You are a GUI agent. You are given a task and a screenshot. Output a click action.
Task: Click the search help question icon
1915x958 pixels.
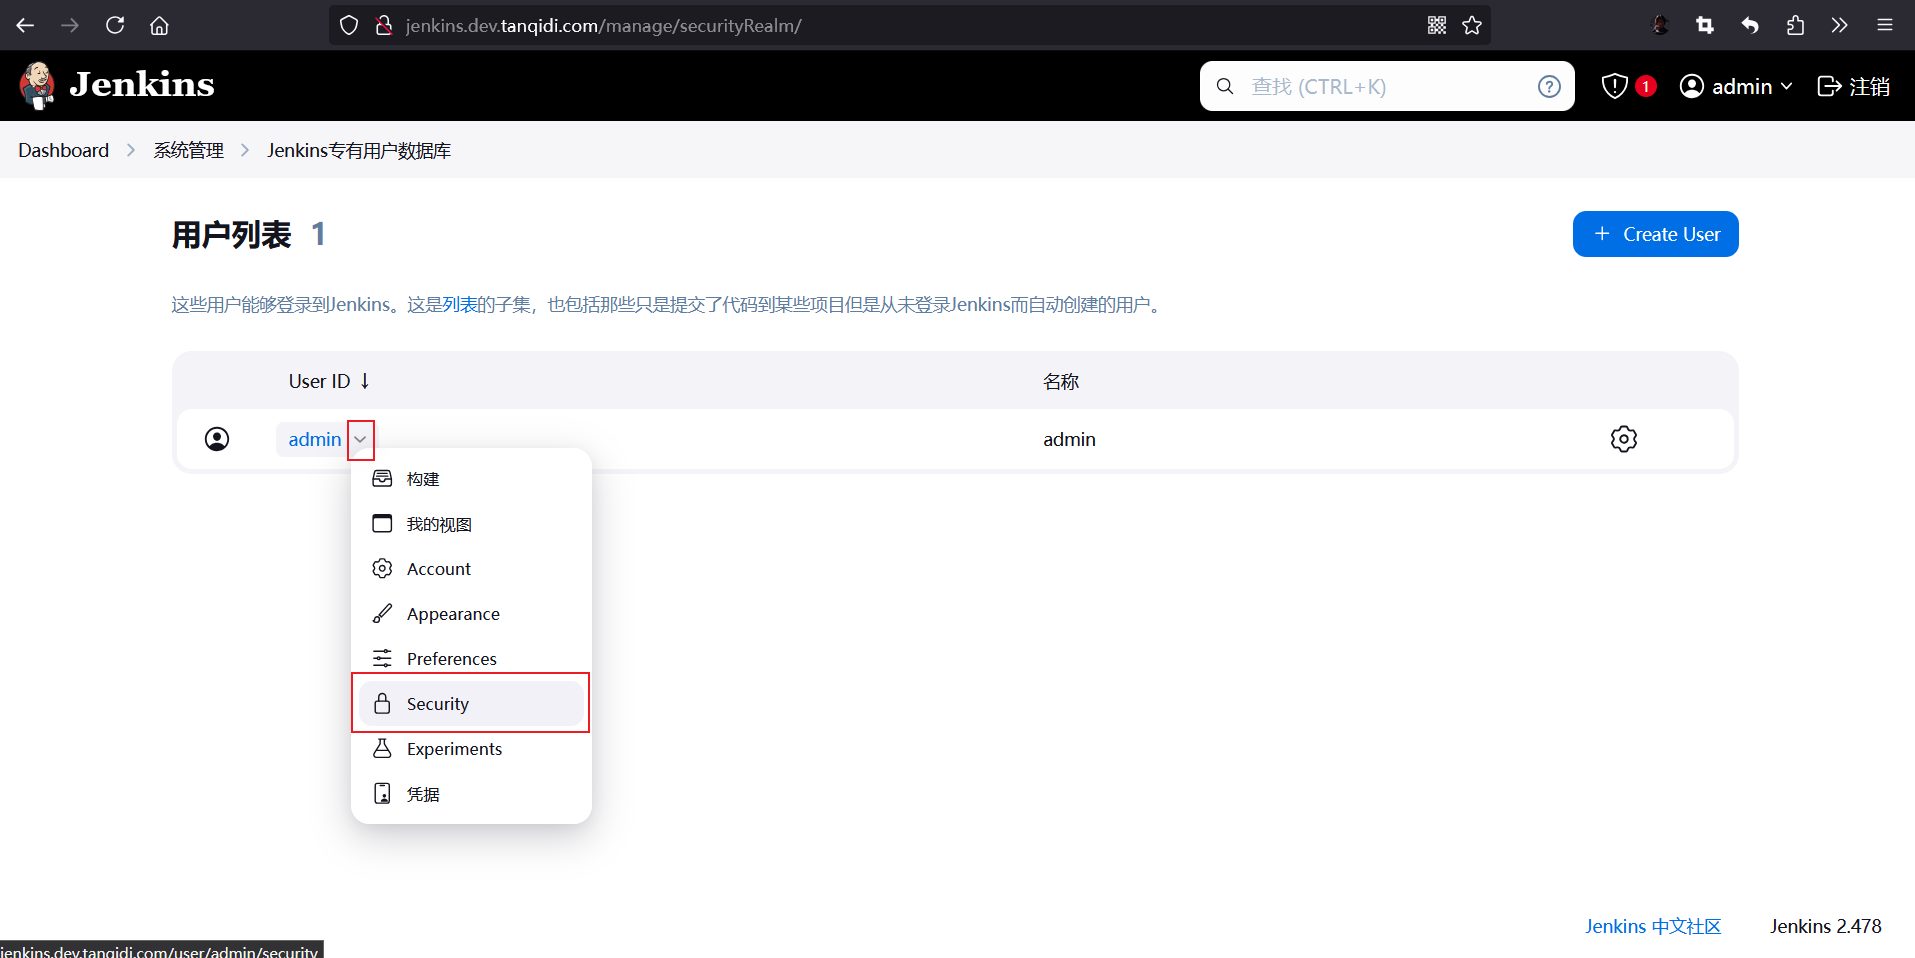pyautogui.click(x=1549, y=87)
